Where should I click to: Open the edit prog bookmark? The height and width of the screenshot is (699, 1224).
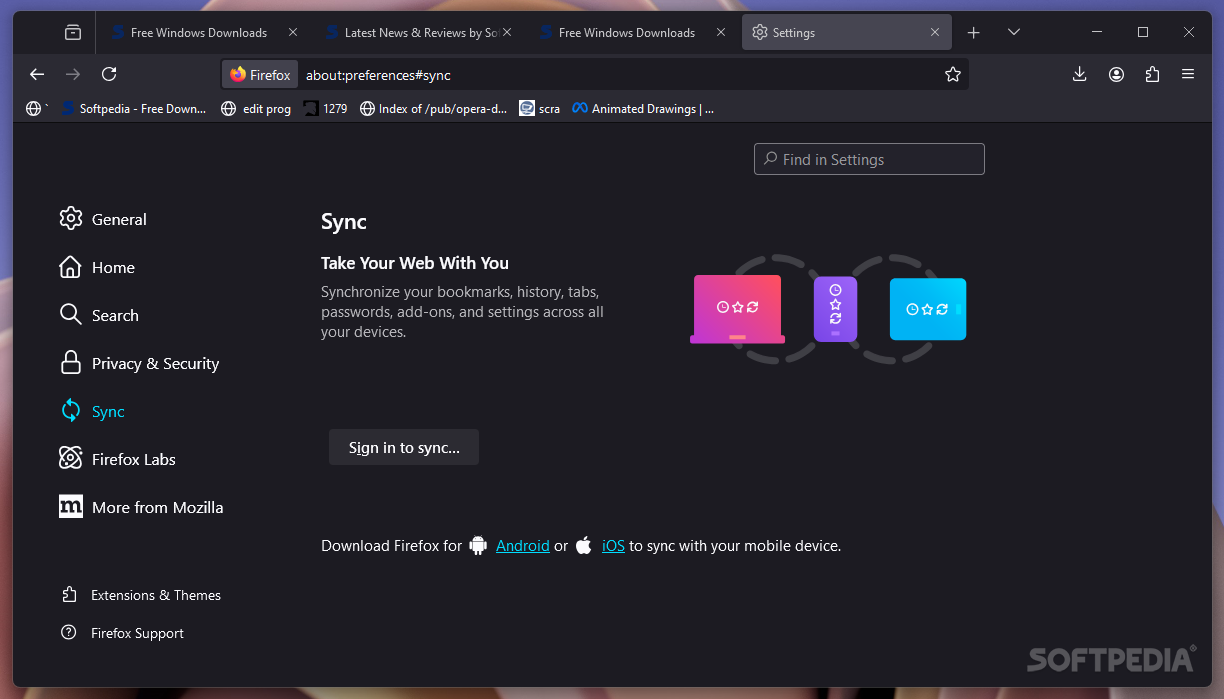tap(256, 109)
